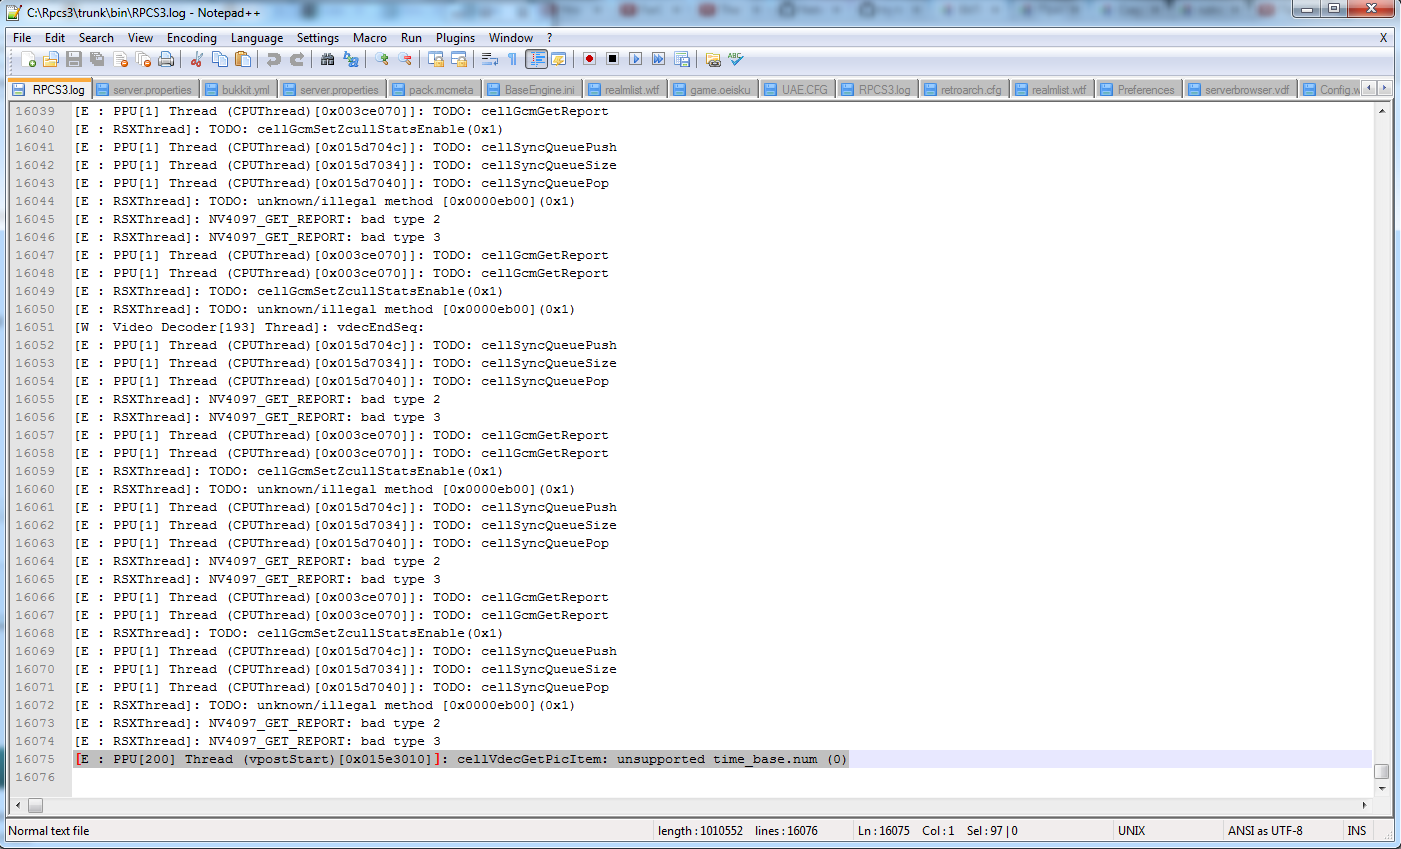Toggle the Word Wrap toolbar button

click(489, 60)
